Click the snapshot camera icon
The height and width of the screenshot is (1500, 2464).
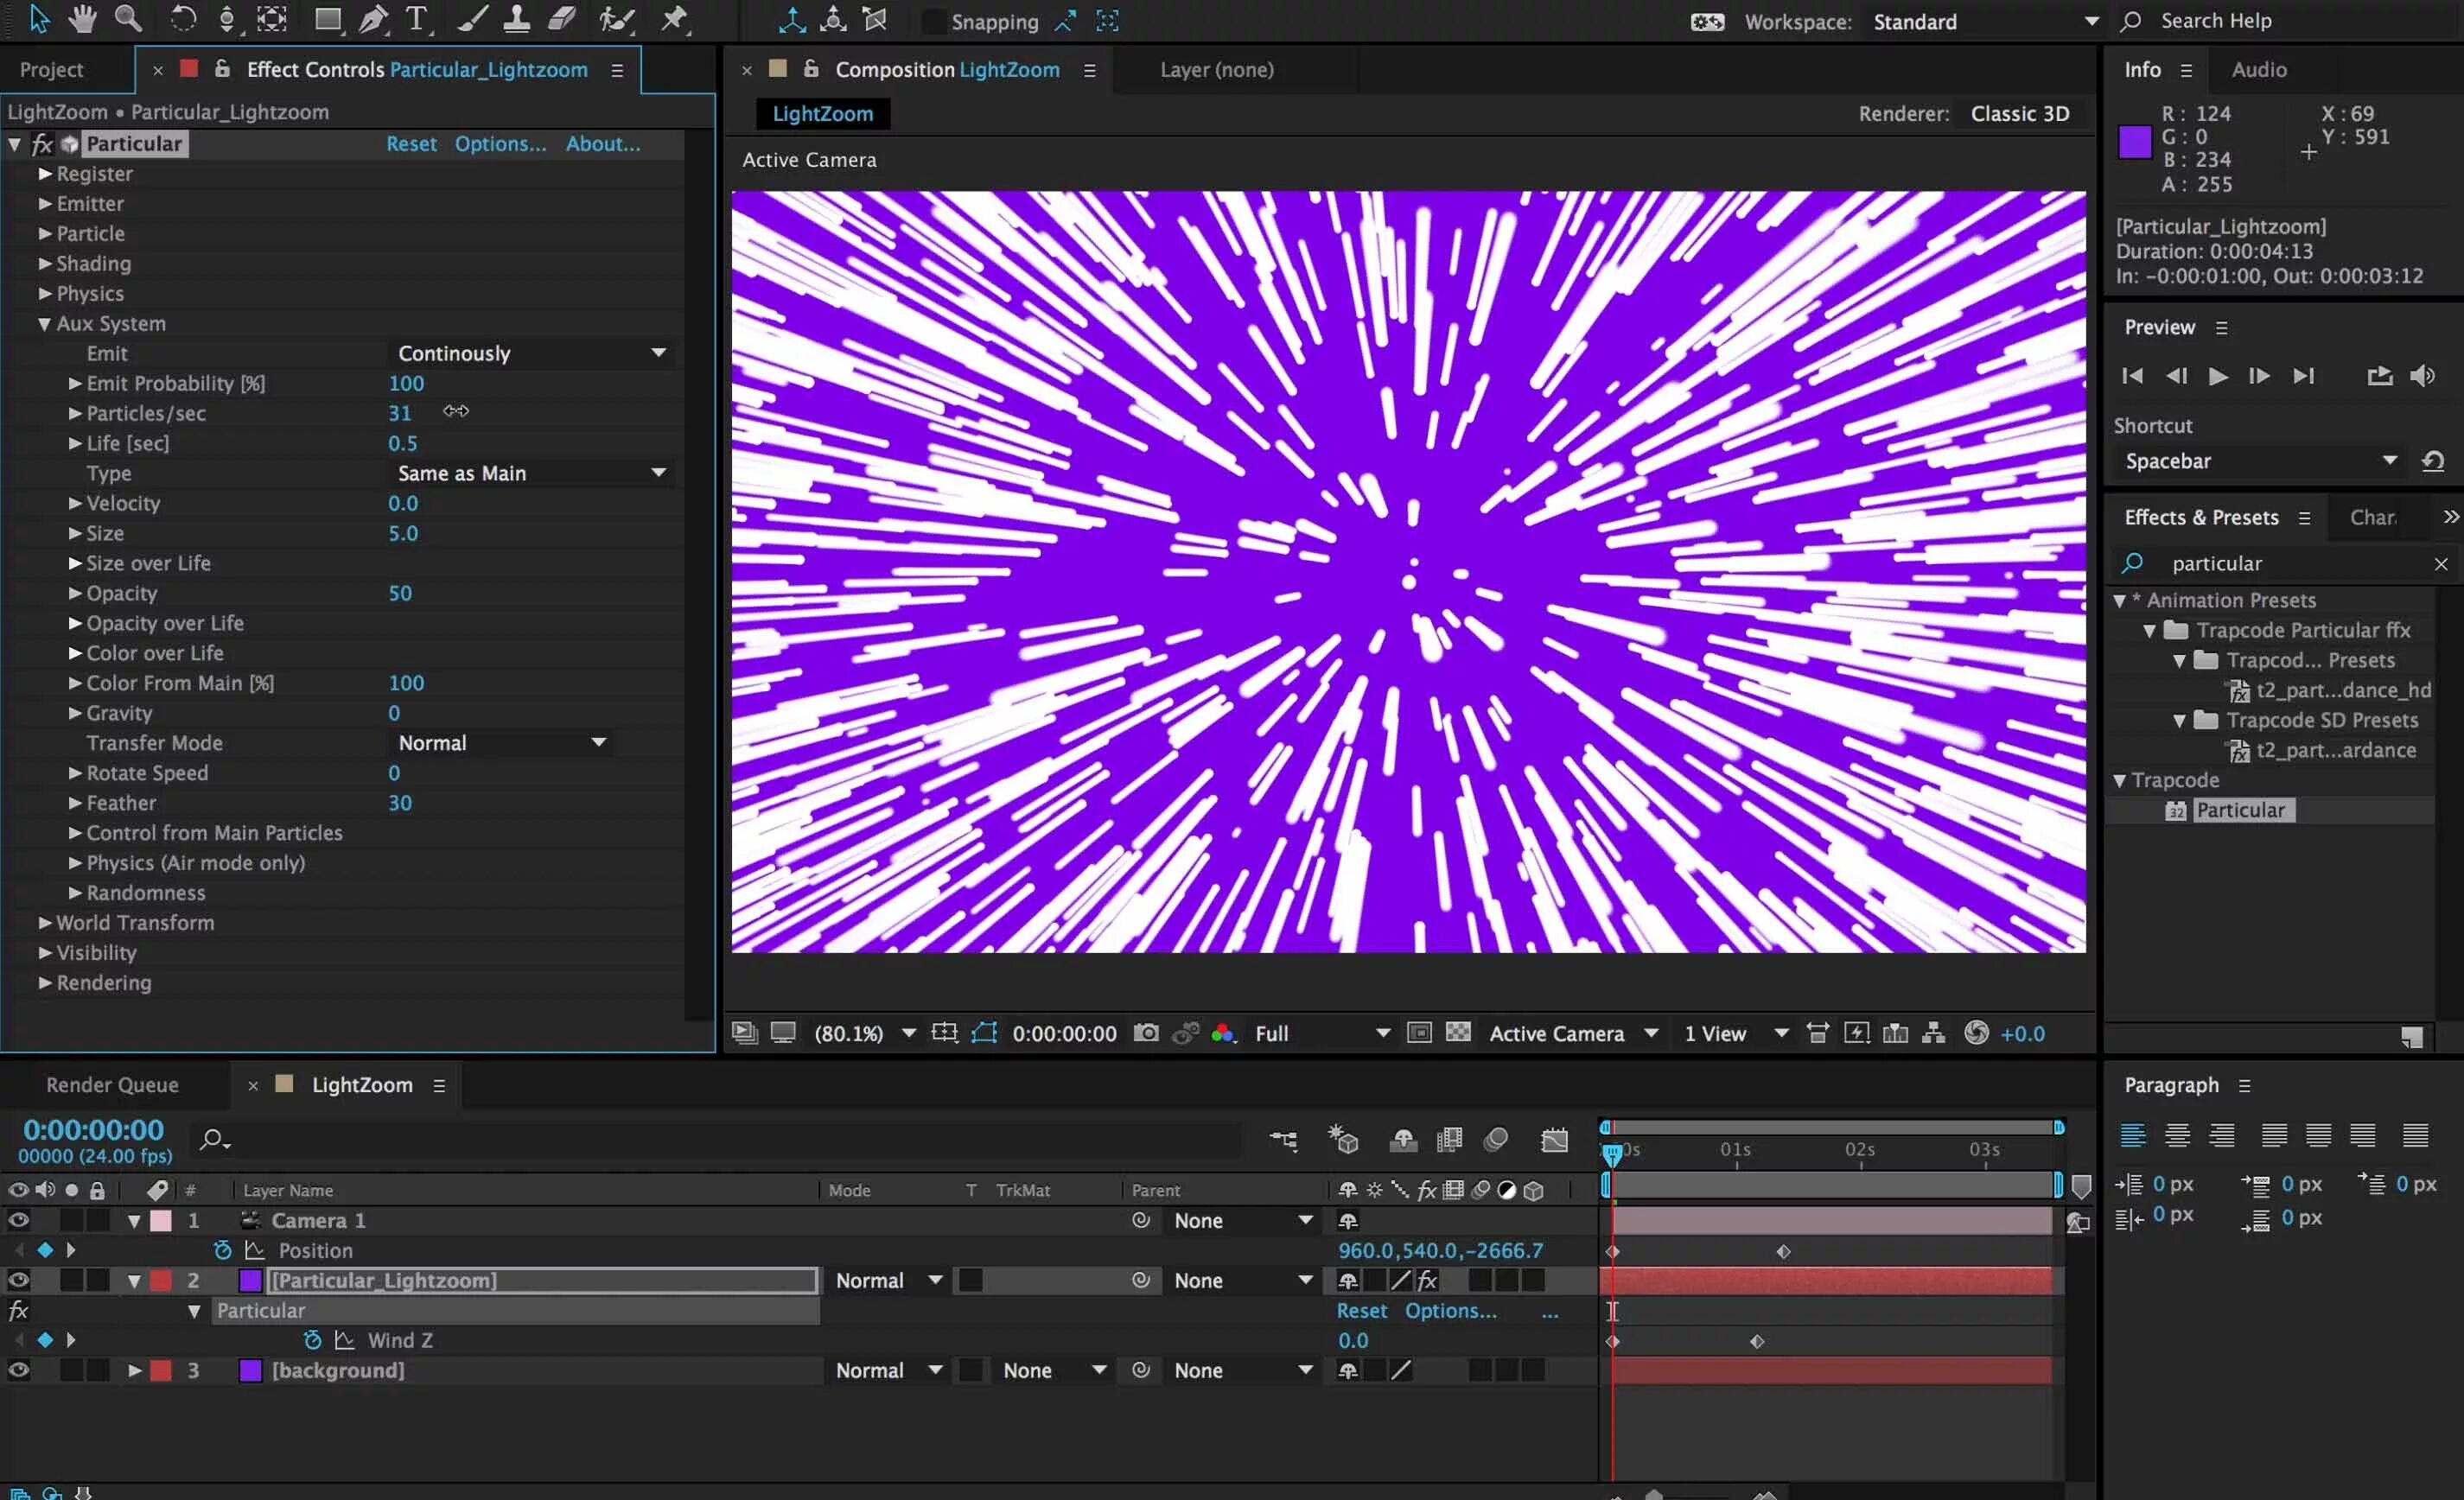[1146, 1033]
